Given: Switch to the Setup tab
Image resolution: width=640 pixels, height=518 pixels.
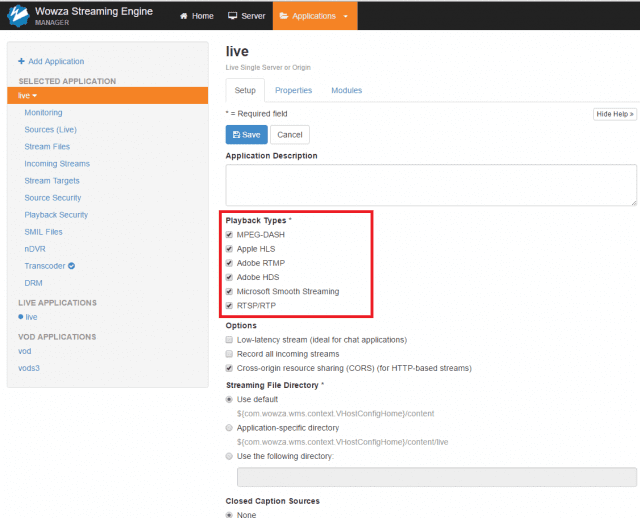Looking at the screenshot, I should pos(245,90).
